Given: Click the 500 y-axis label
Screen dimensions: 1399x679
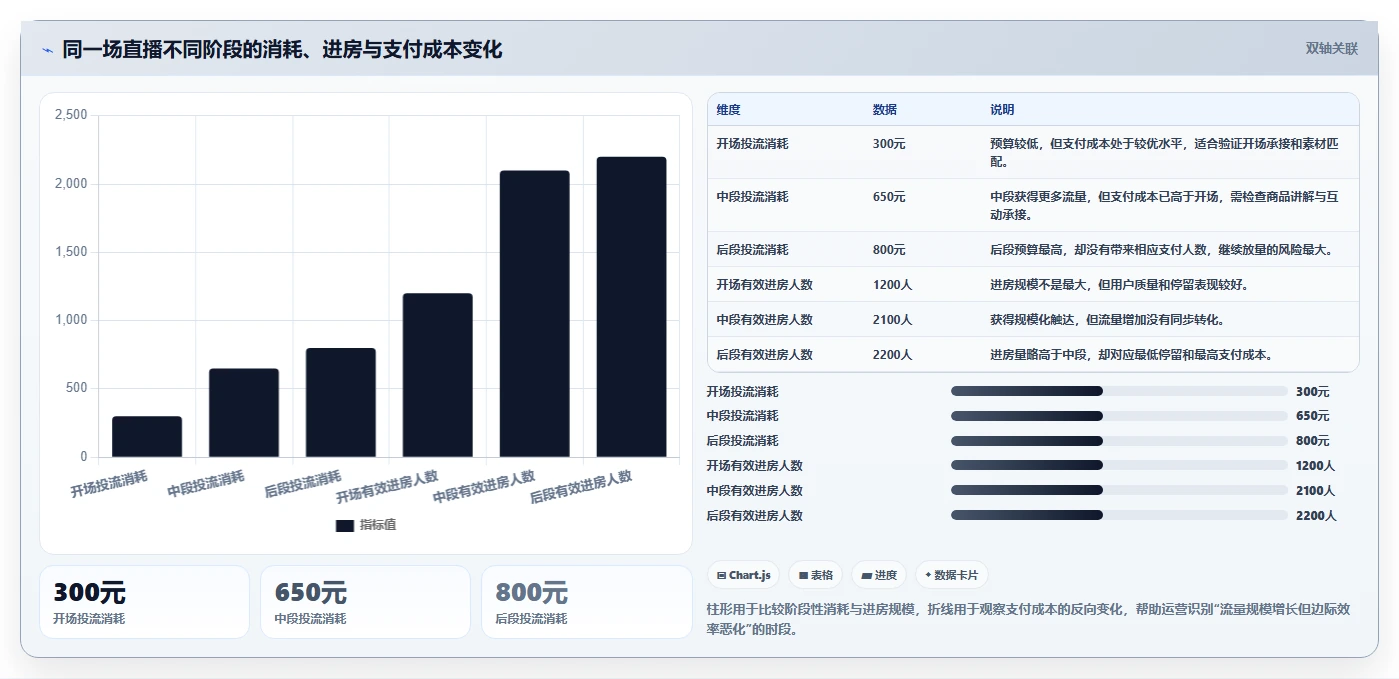Looking at the screenshot, I should click(77, 388).
